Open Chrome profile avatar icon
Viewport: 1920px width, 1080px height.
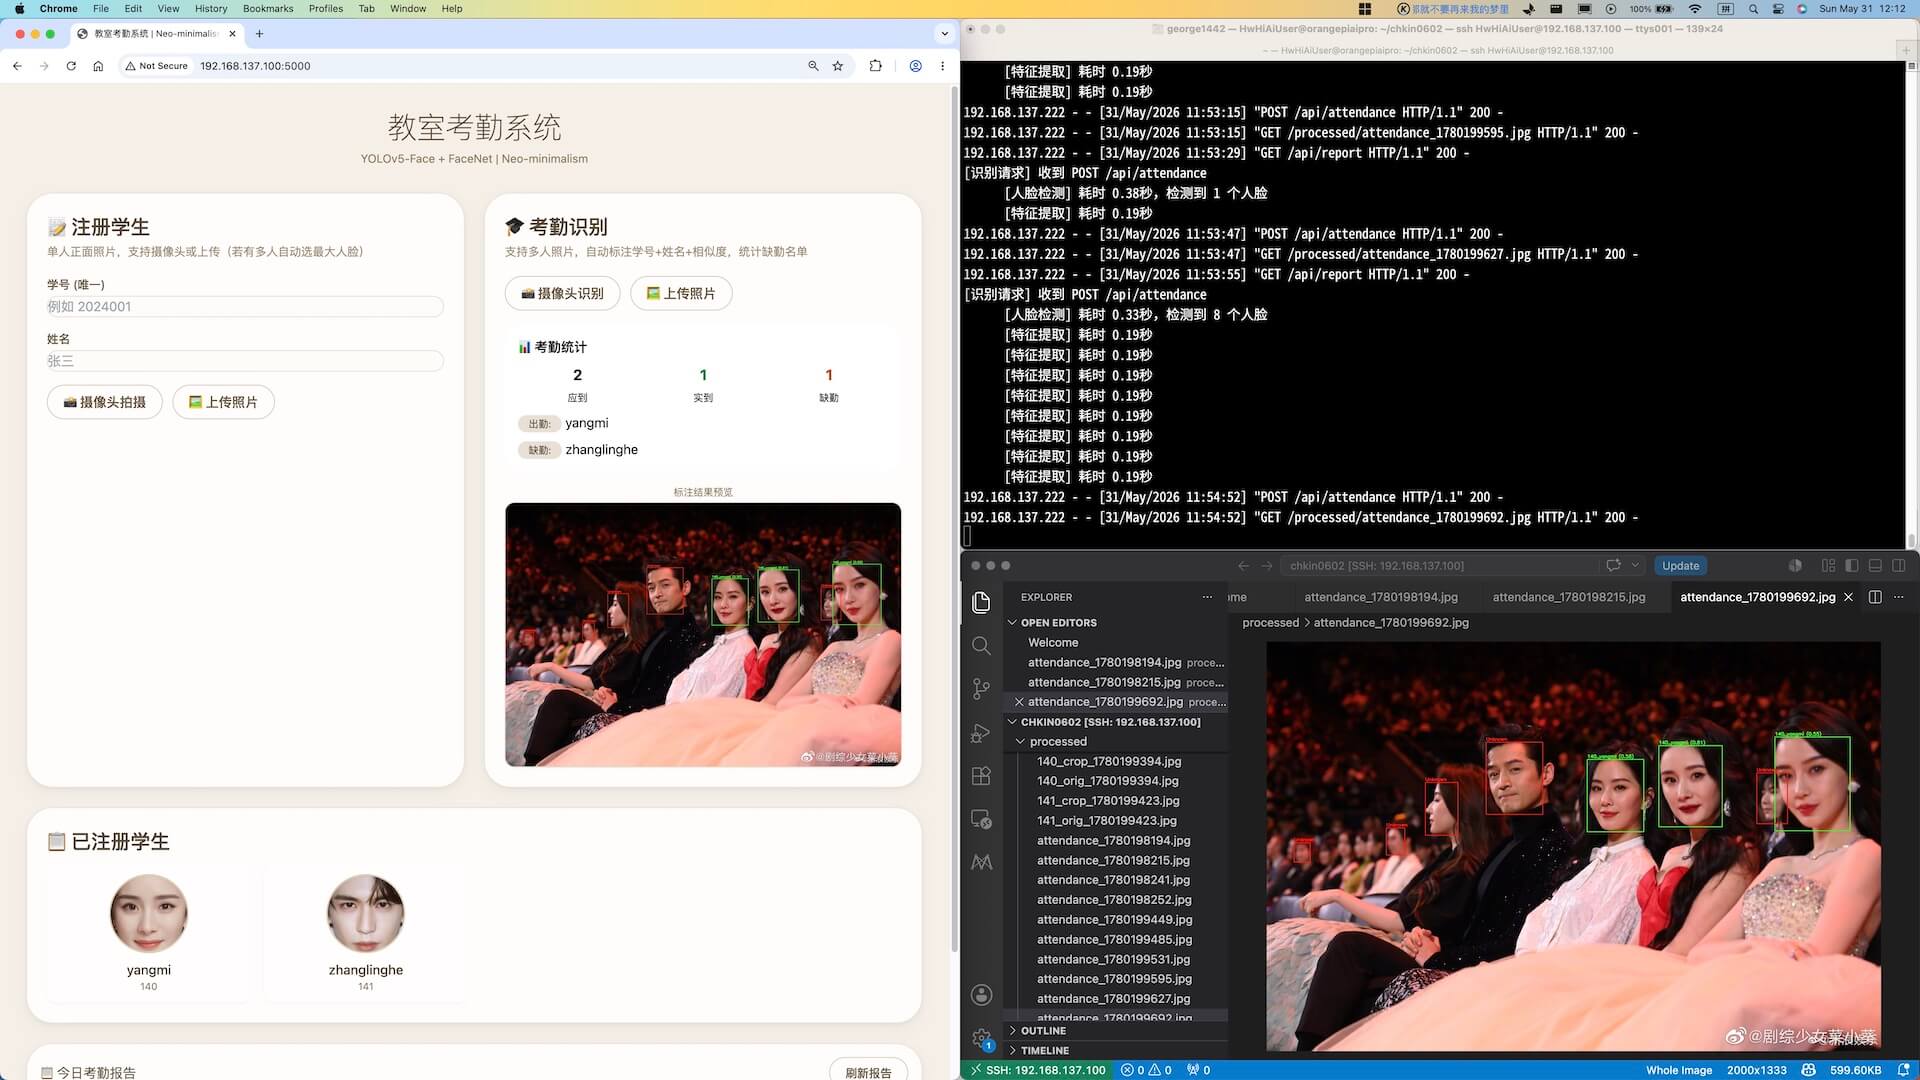(915, 66)
